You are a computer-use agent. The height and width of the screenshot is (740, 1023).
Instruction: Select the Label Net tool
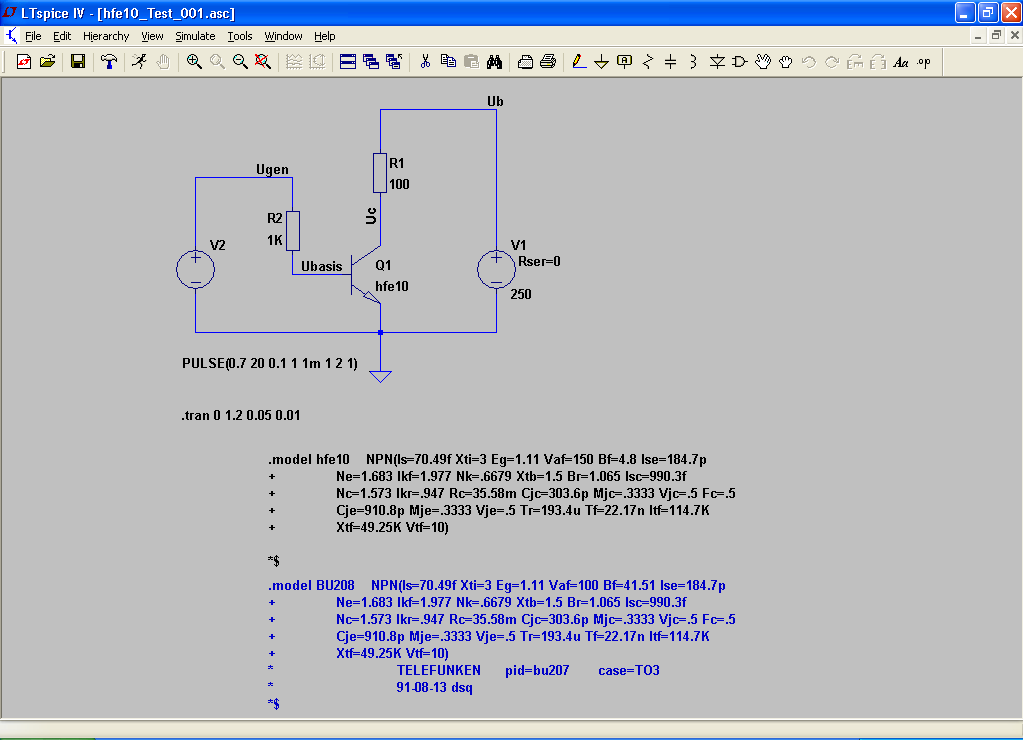(x=624, y=62)
